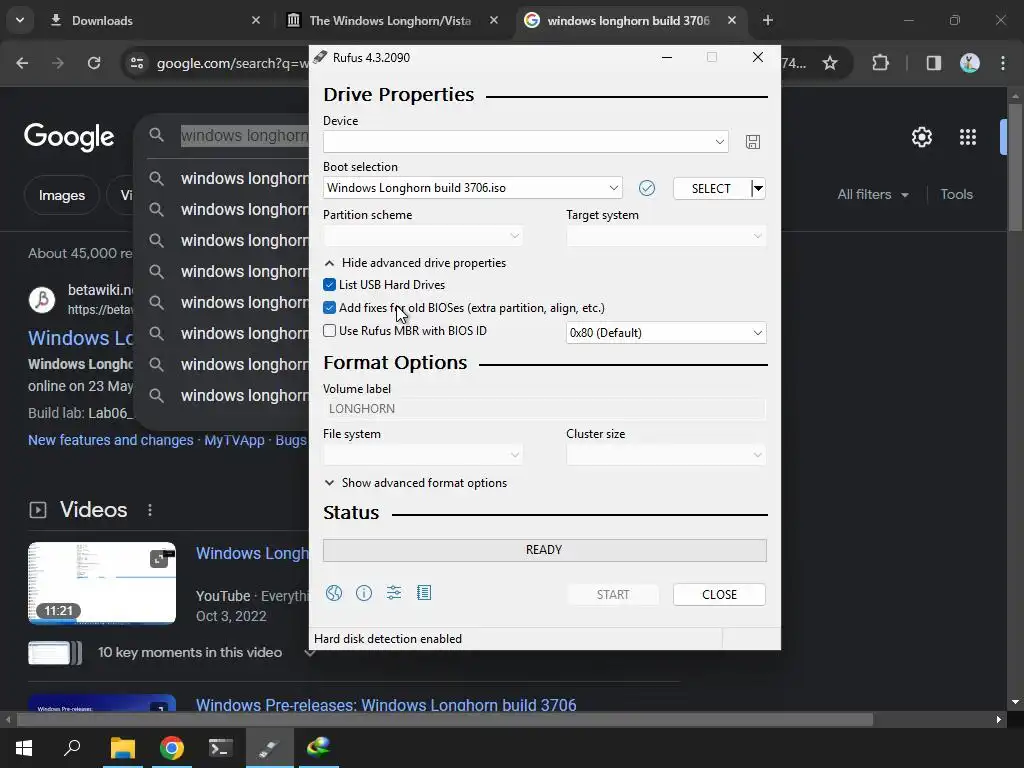Close the Downloads tab
1024x768 pixels.
pyautogui.click(x=256, y=20)
